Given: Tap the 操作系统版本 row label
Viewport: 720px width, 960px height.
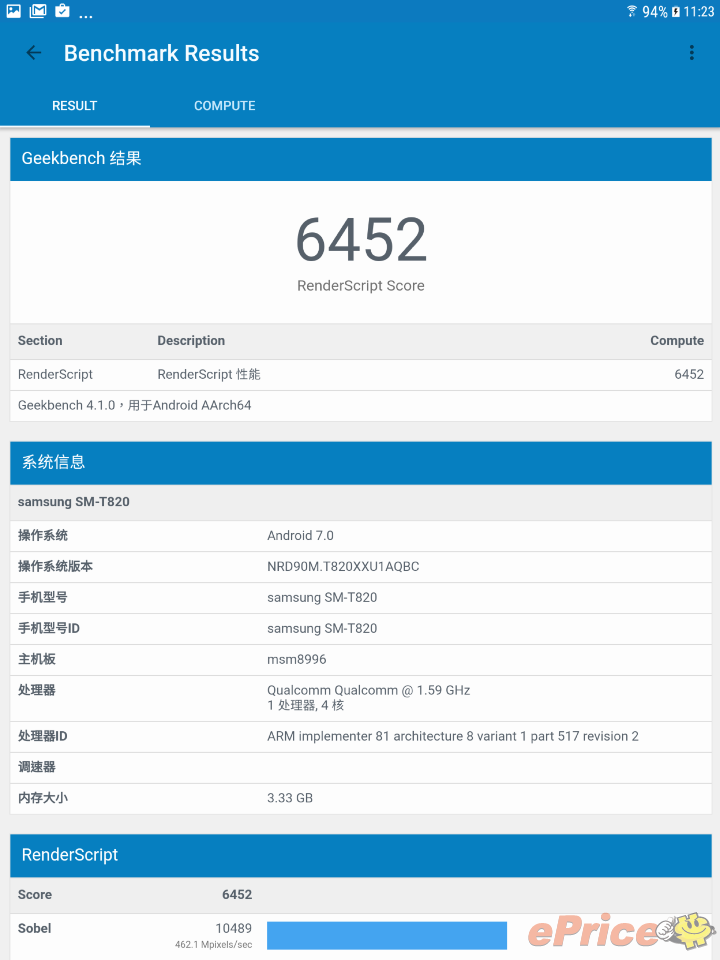Looking at the screenshot, I should [x=55, y=566].
